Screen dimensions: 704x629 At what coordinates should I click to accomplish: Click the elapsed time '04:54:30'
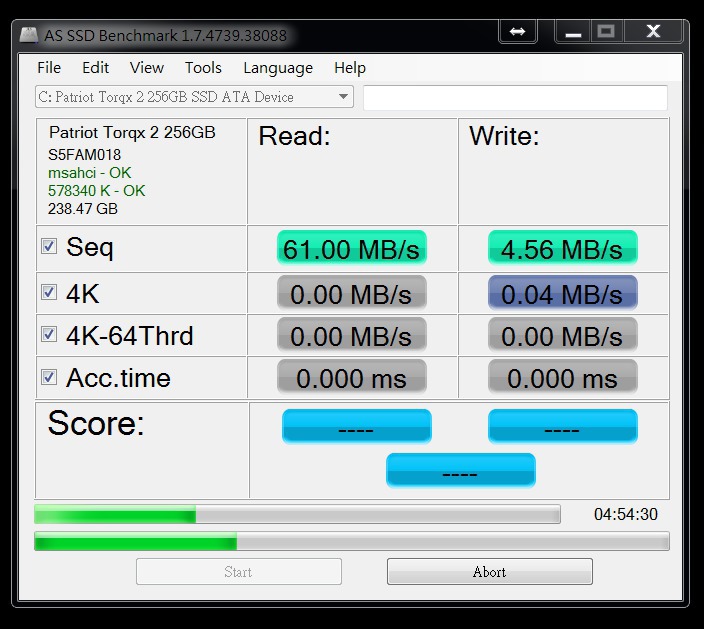pos(625,514)
